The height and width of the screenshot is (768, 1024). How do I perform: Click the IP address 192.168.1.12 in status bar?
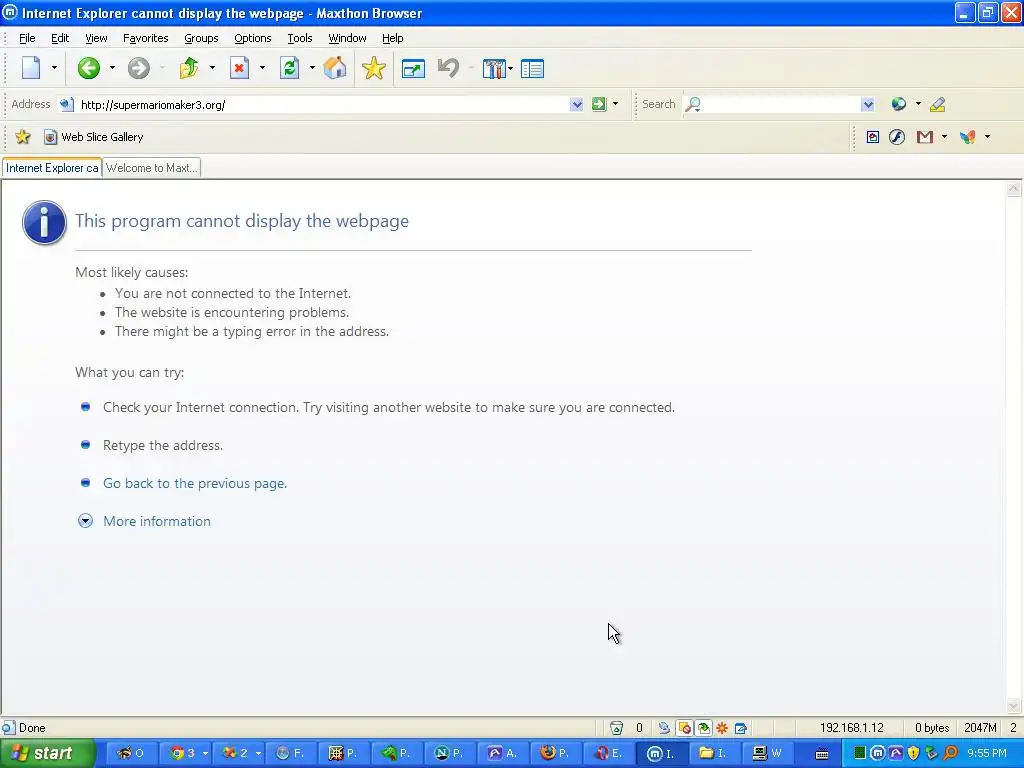(x=851, y=728)
